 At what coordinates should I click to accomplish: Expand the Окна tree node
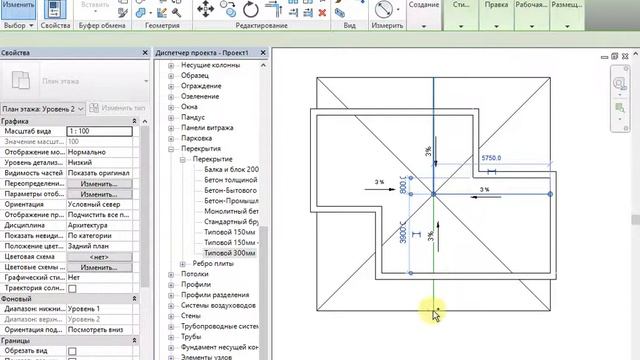coord(171,107)
